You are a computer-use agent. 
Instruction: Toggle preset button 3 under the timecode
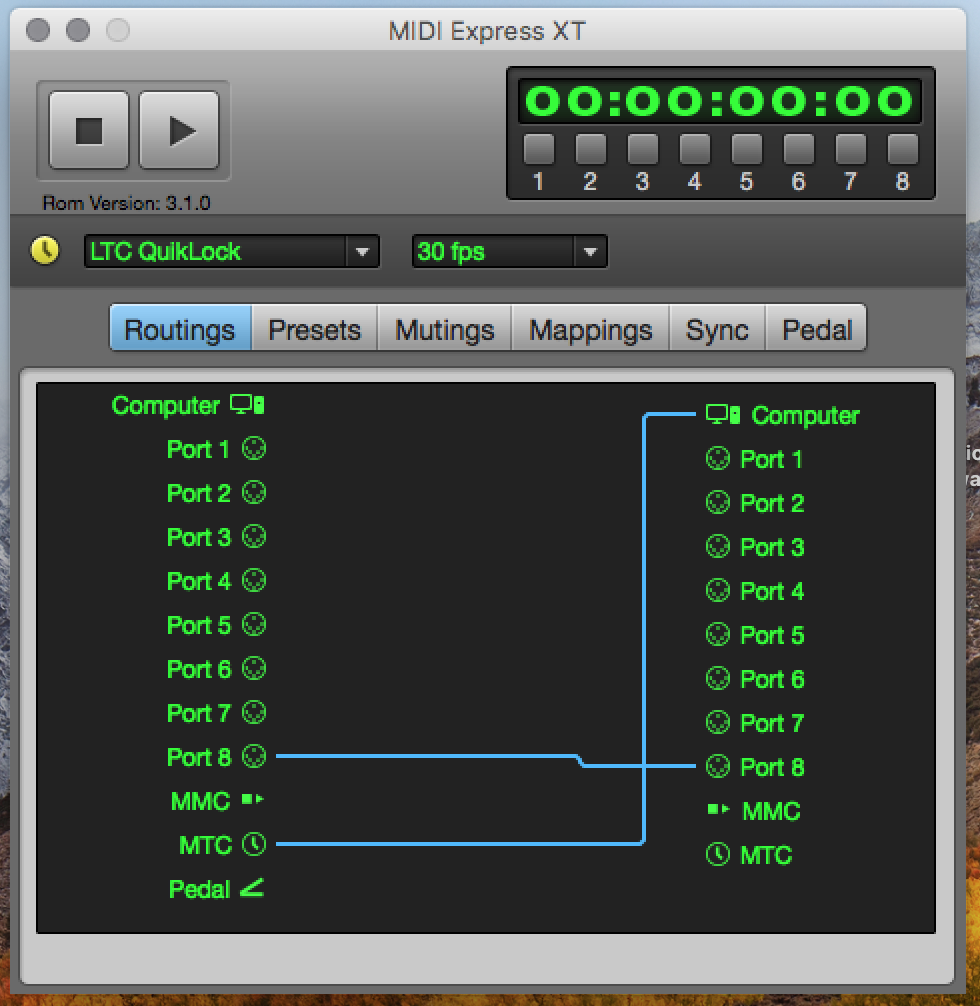pyautogui.click(x=643, y=149)
